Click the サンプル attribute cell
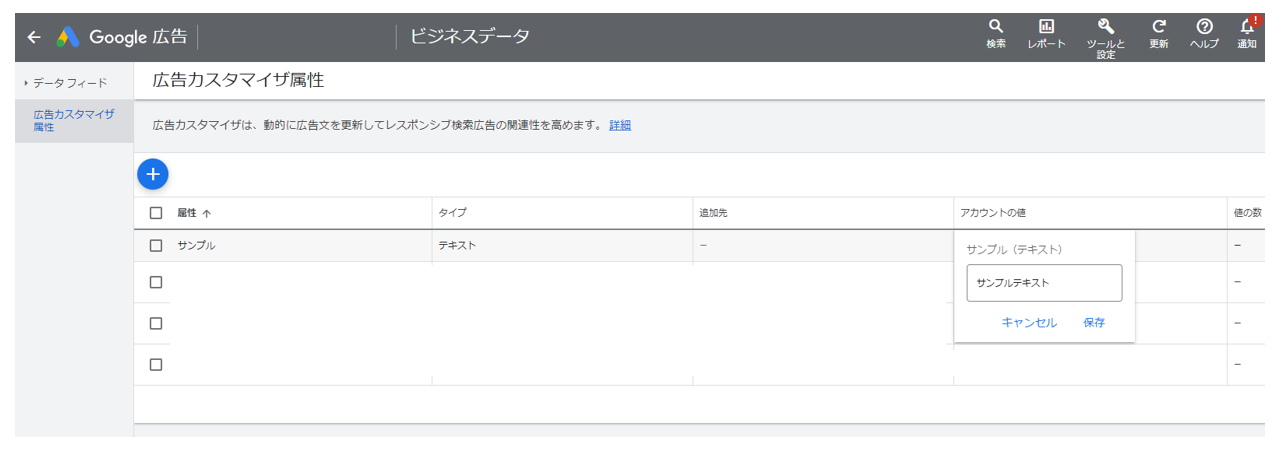 196,245
